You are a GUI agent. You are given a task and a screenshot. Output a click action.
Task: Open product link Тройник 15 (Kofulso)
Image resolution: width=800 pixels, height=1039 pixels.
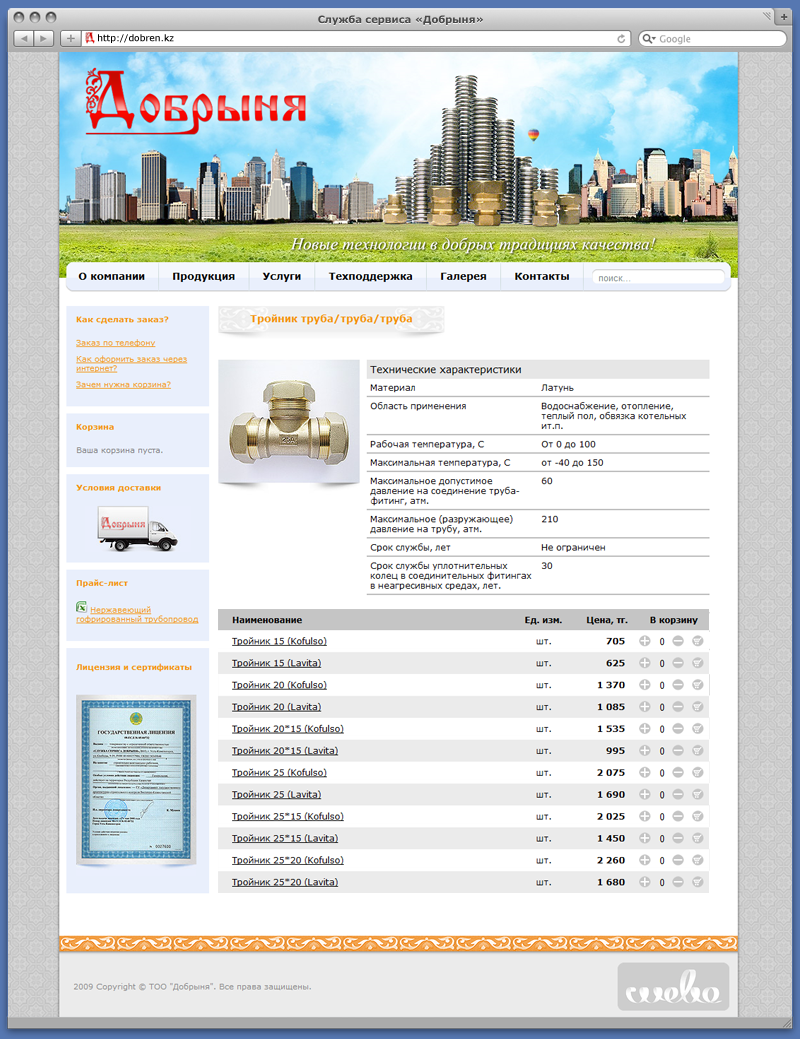click(x=279, y=641)
